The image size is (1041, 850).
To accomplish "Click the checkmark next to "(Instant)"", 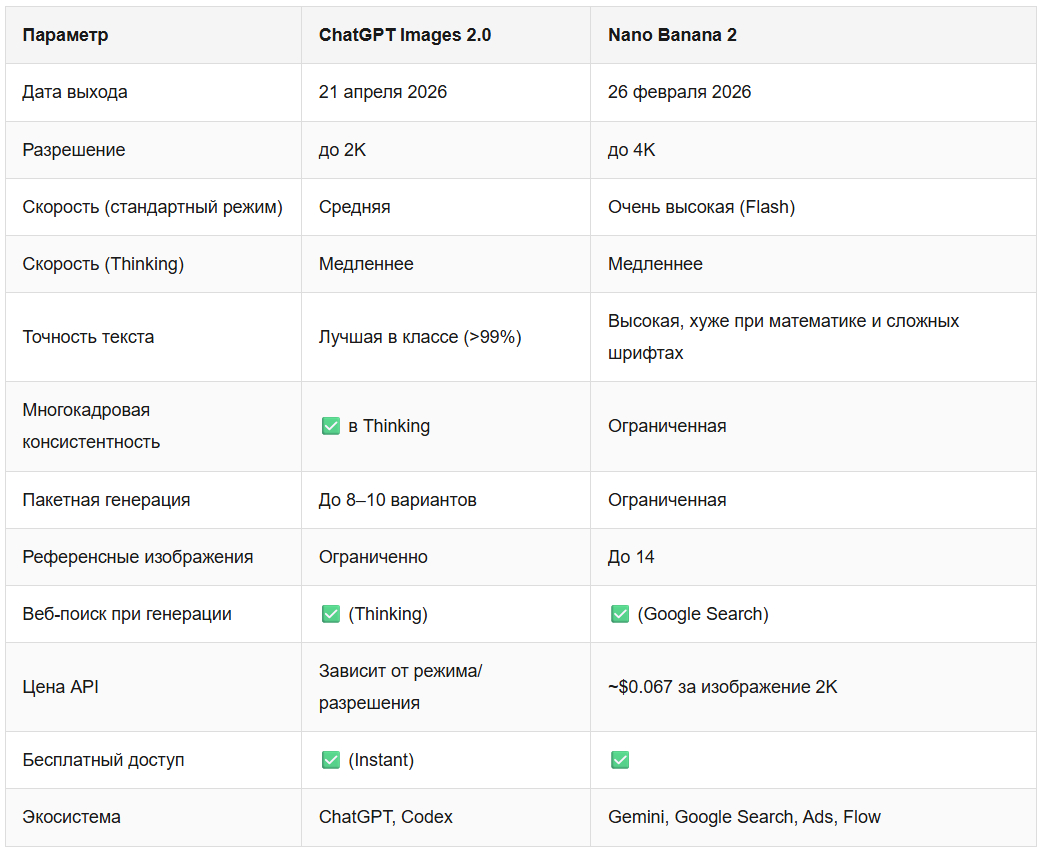I will (331, 760).
